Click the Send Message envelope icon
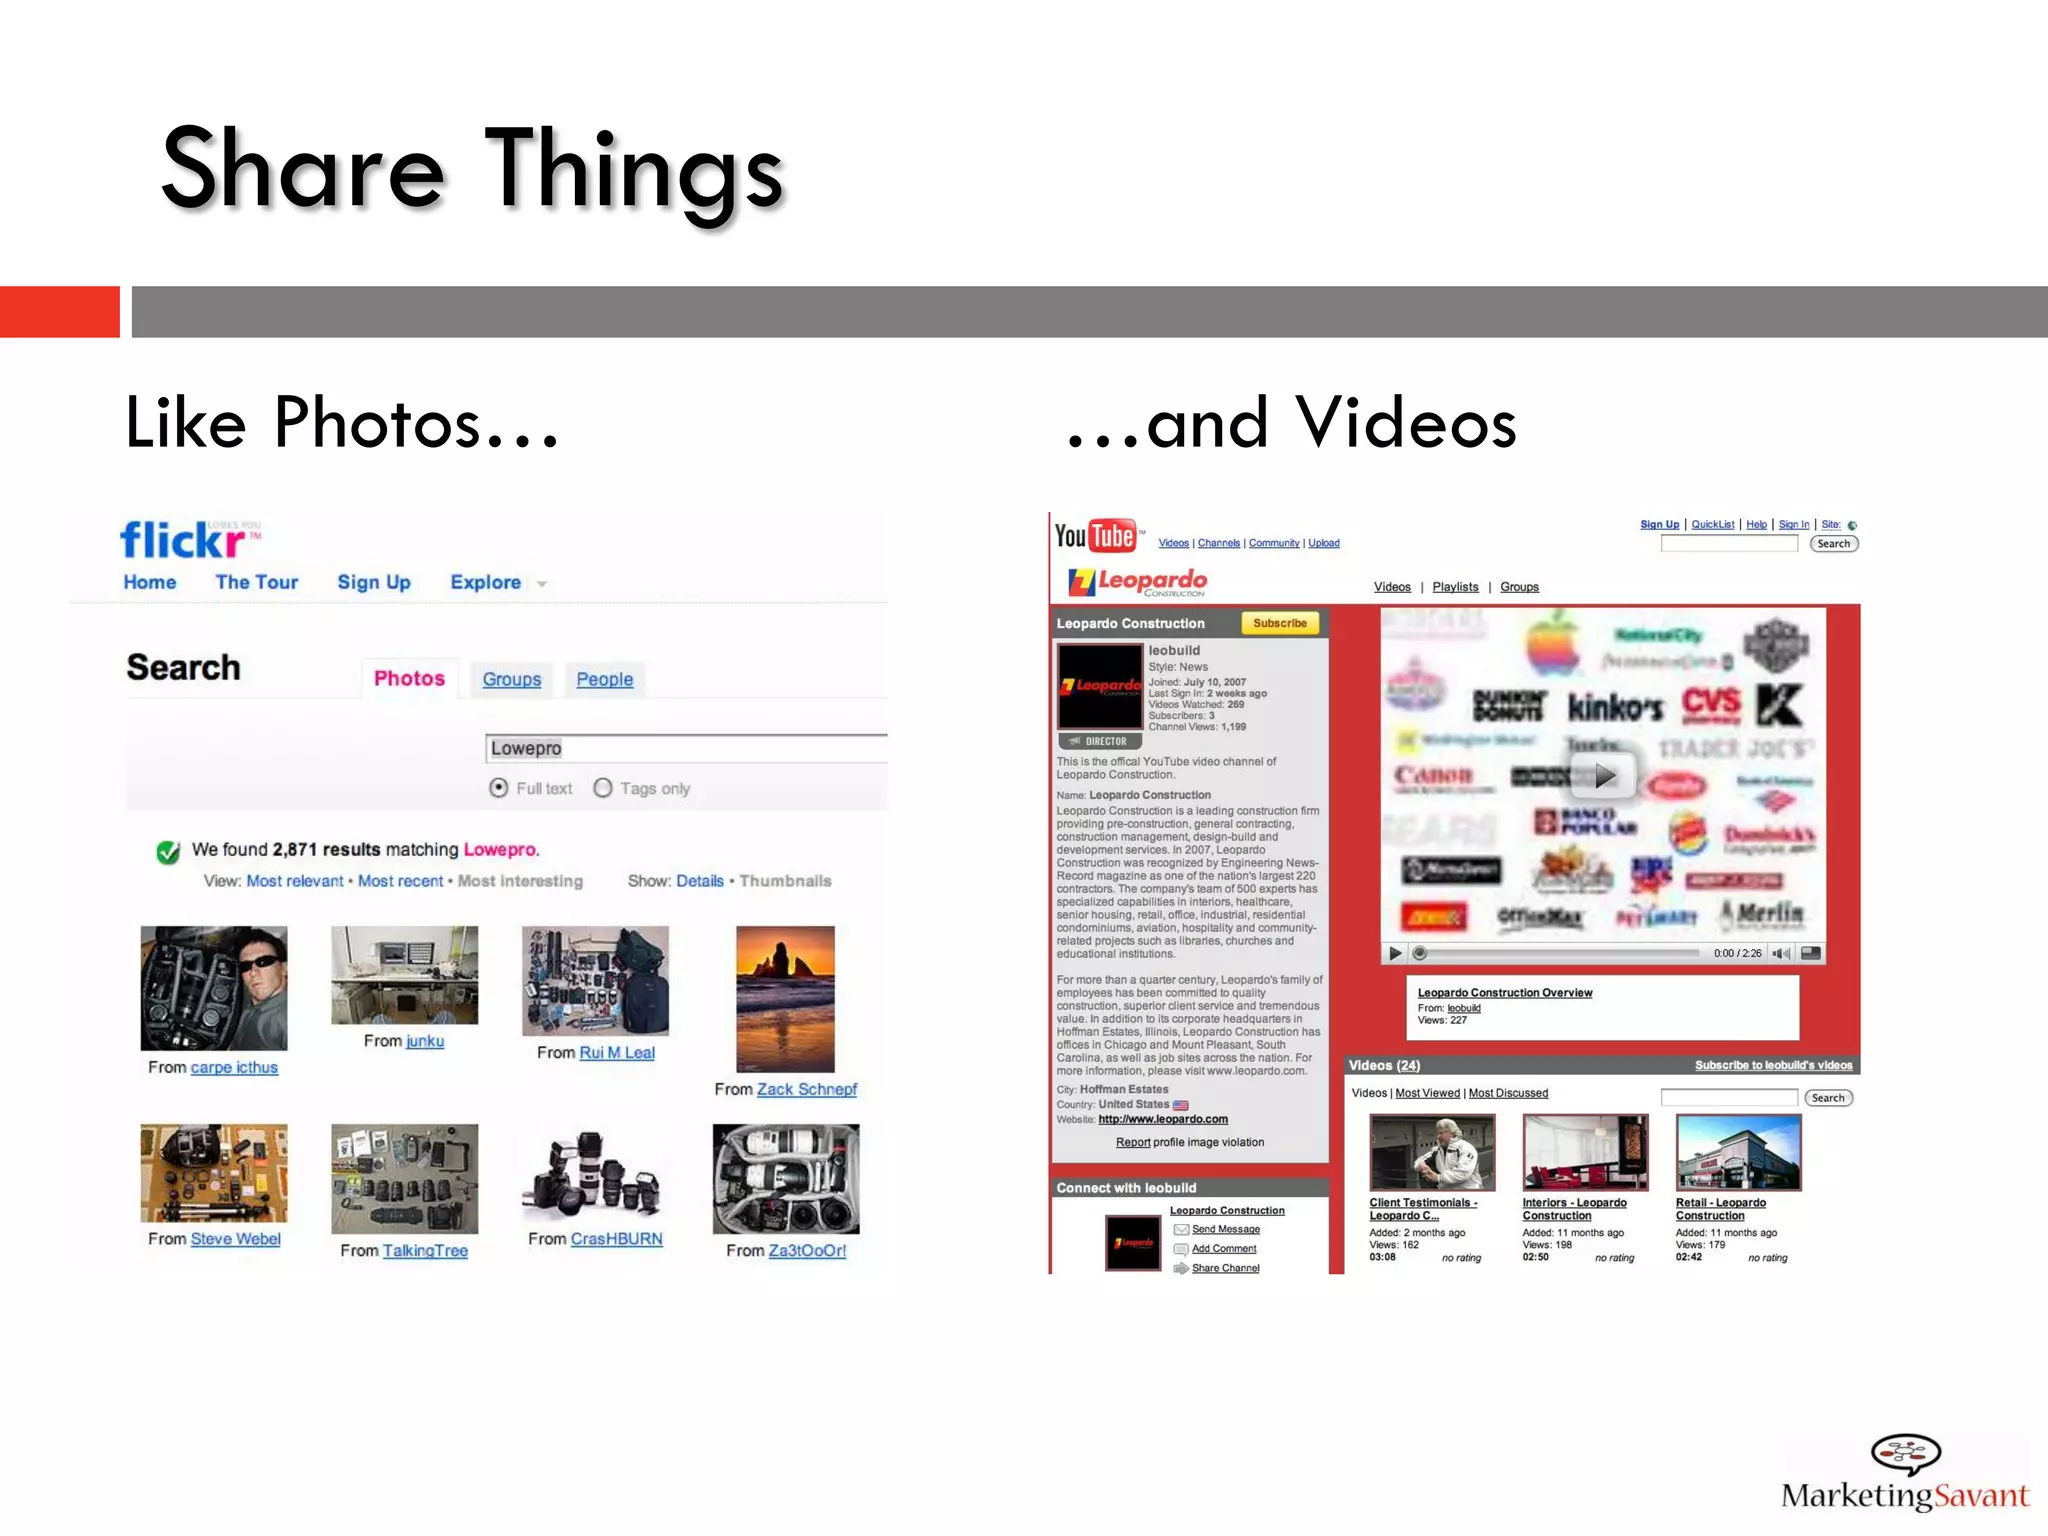The height and width of the screenshot is (1536, 2048). [1181, 1229]
